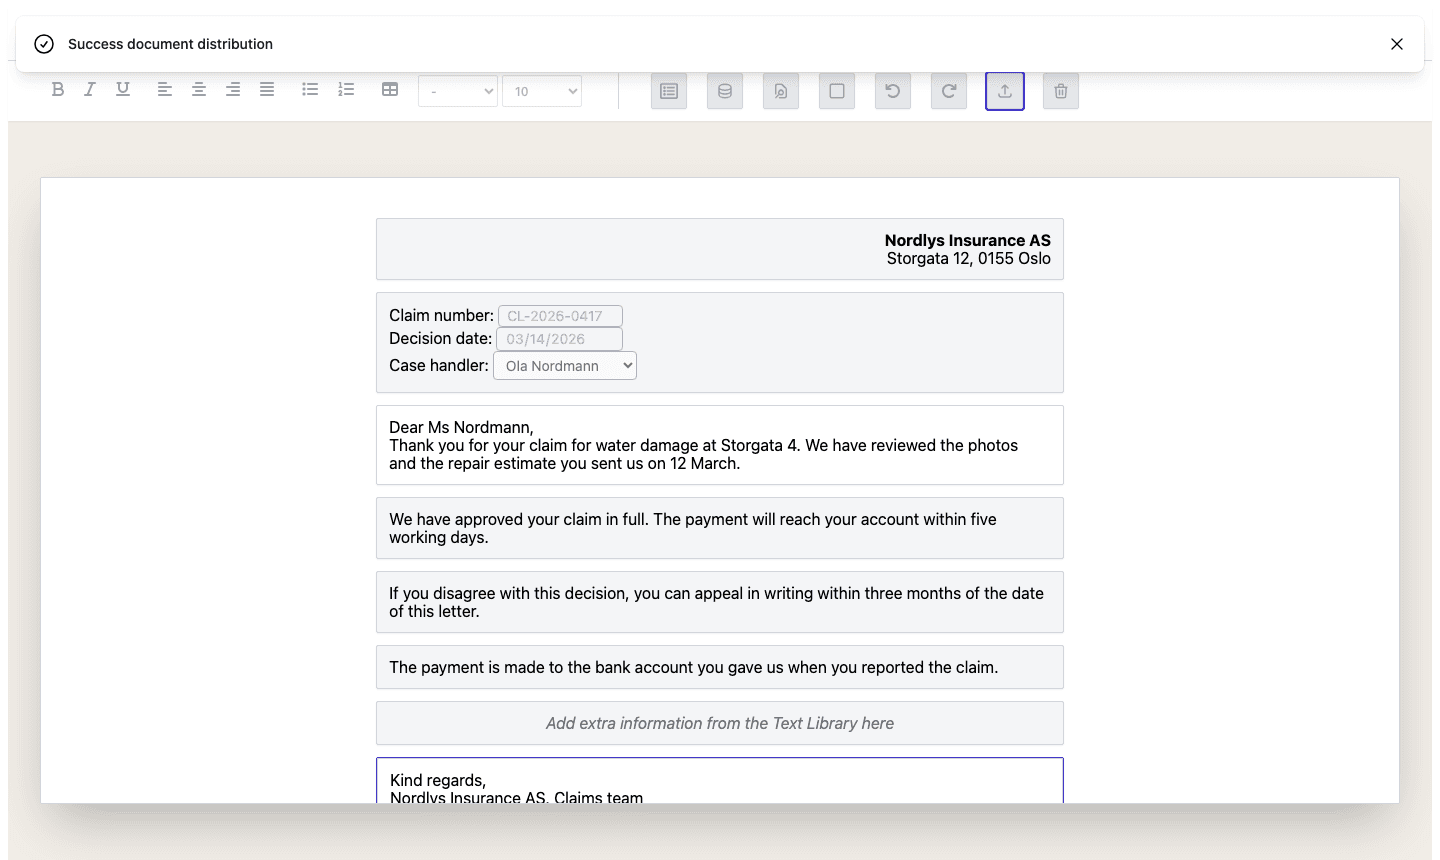Open the Case handler dropdown

(x=565, y=366)
